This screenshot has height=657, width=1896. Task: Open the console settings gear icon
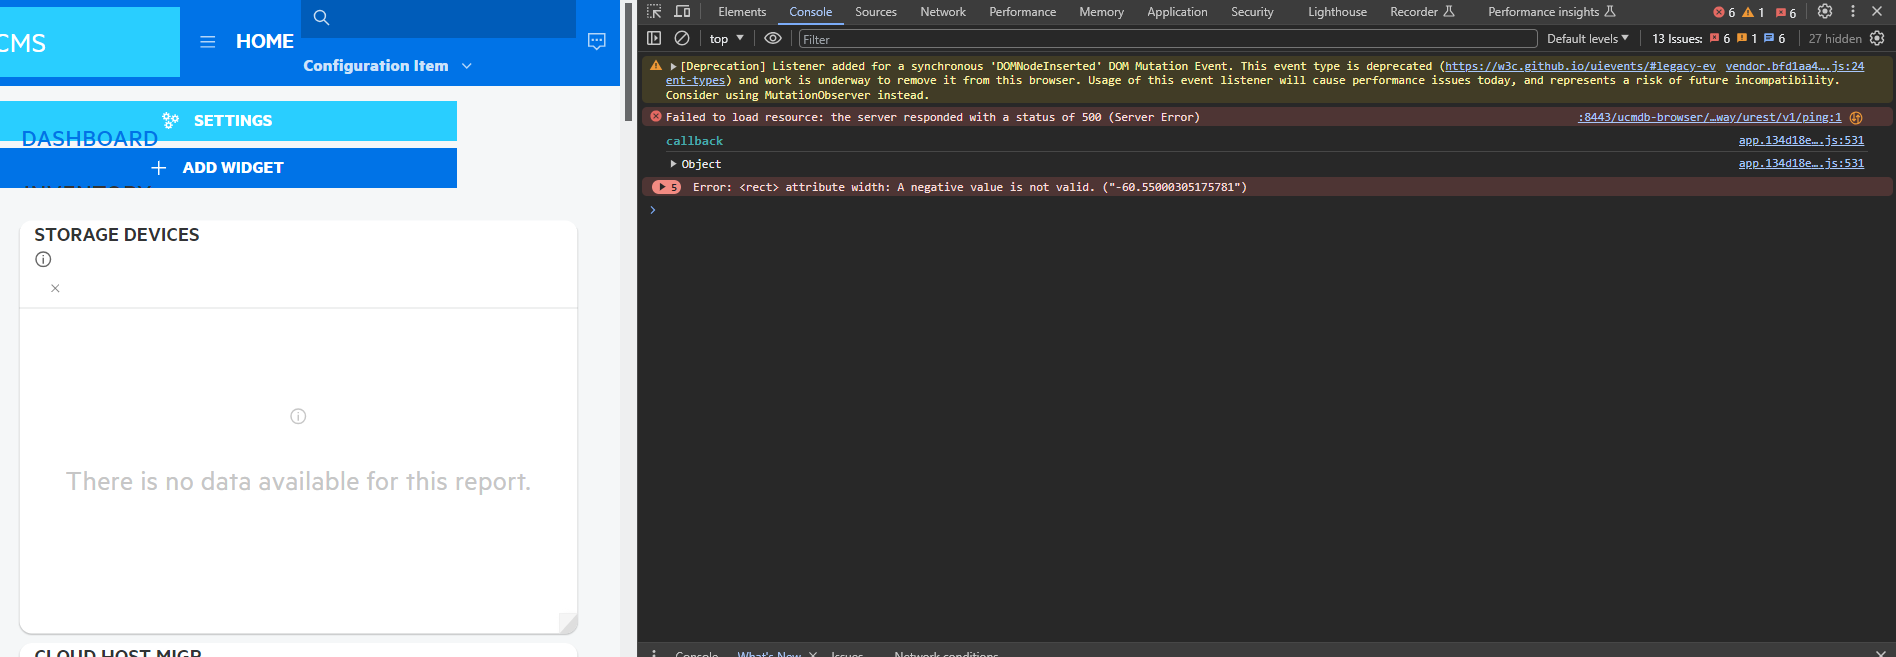pyautogui.click(x=1877, y=38)
